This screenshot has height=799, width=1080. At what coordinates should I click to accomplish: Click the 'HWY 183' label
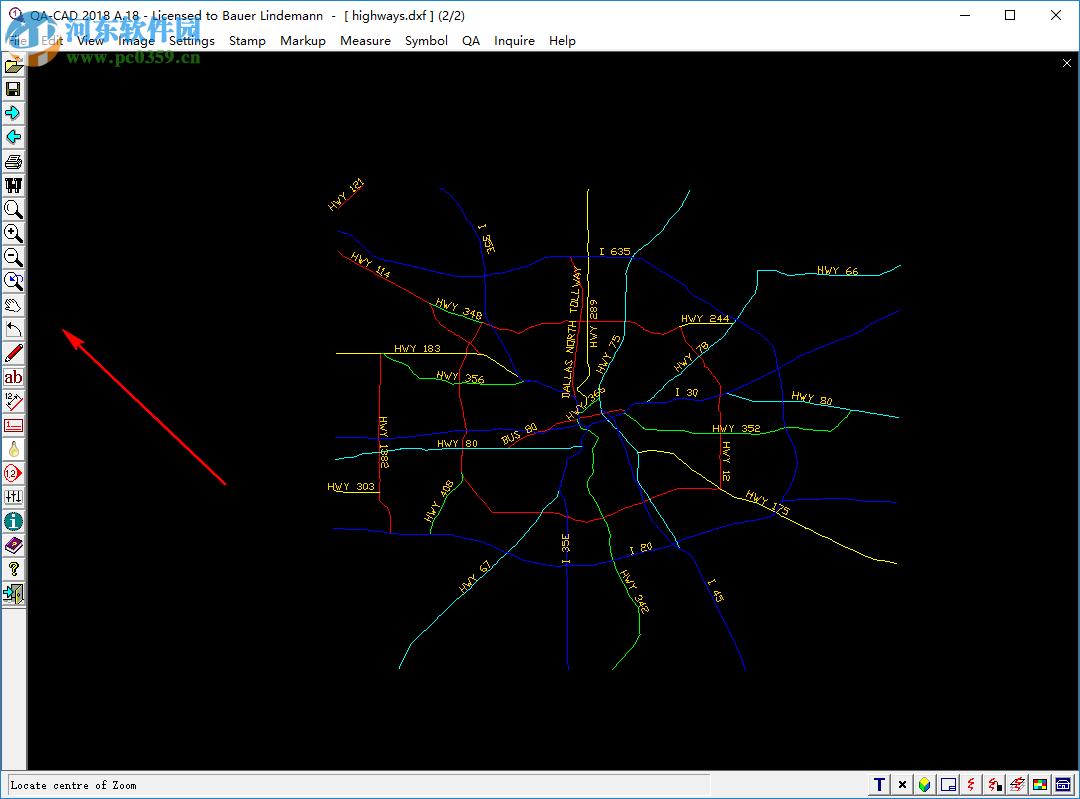pos(417,349)
